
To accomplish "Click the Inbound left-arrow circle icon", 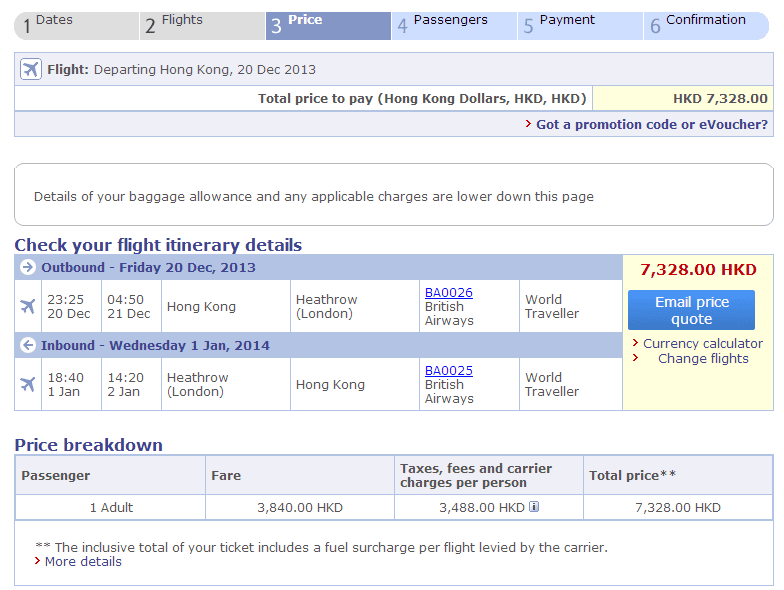I will point(28,346).
